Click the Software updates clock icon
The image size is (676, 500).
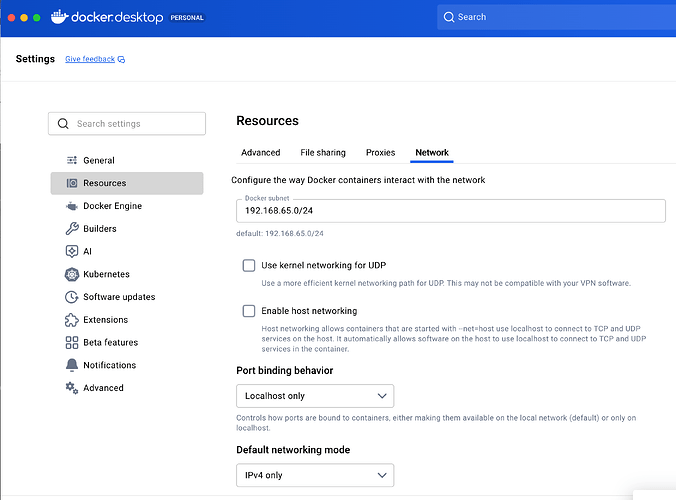(72, 297)
